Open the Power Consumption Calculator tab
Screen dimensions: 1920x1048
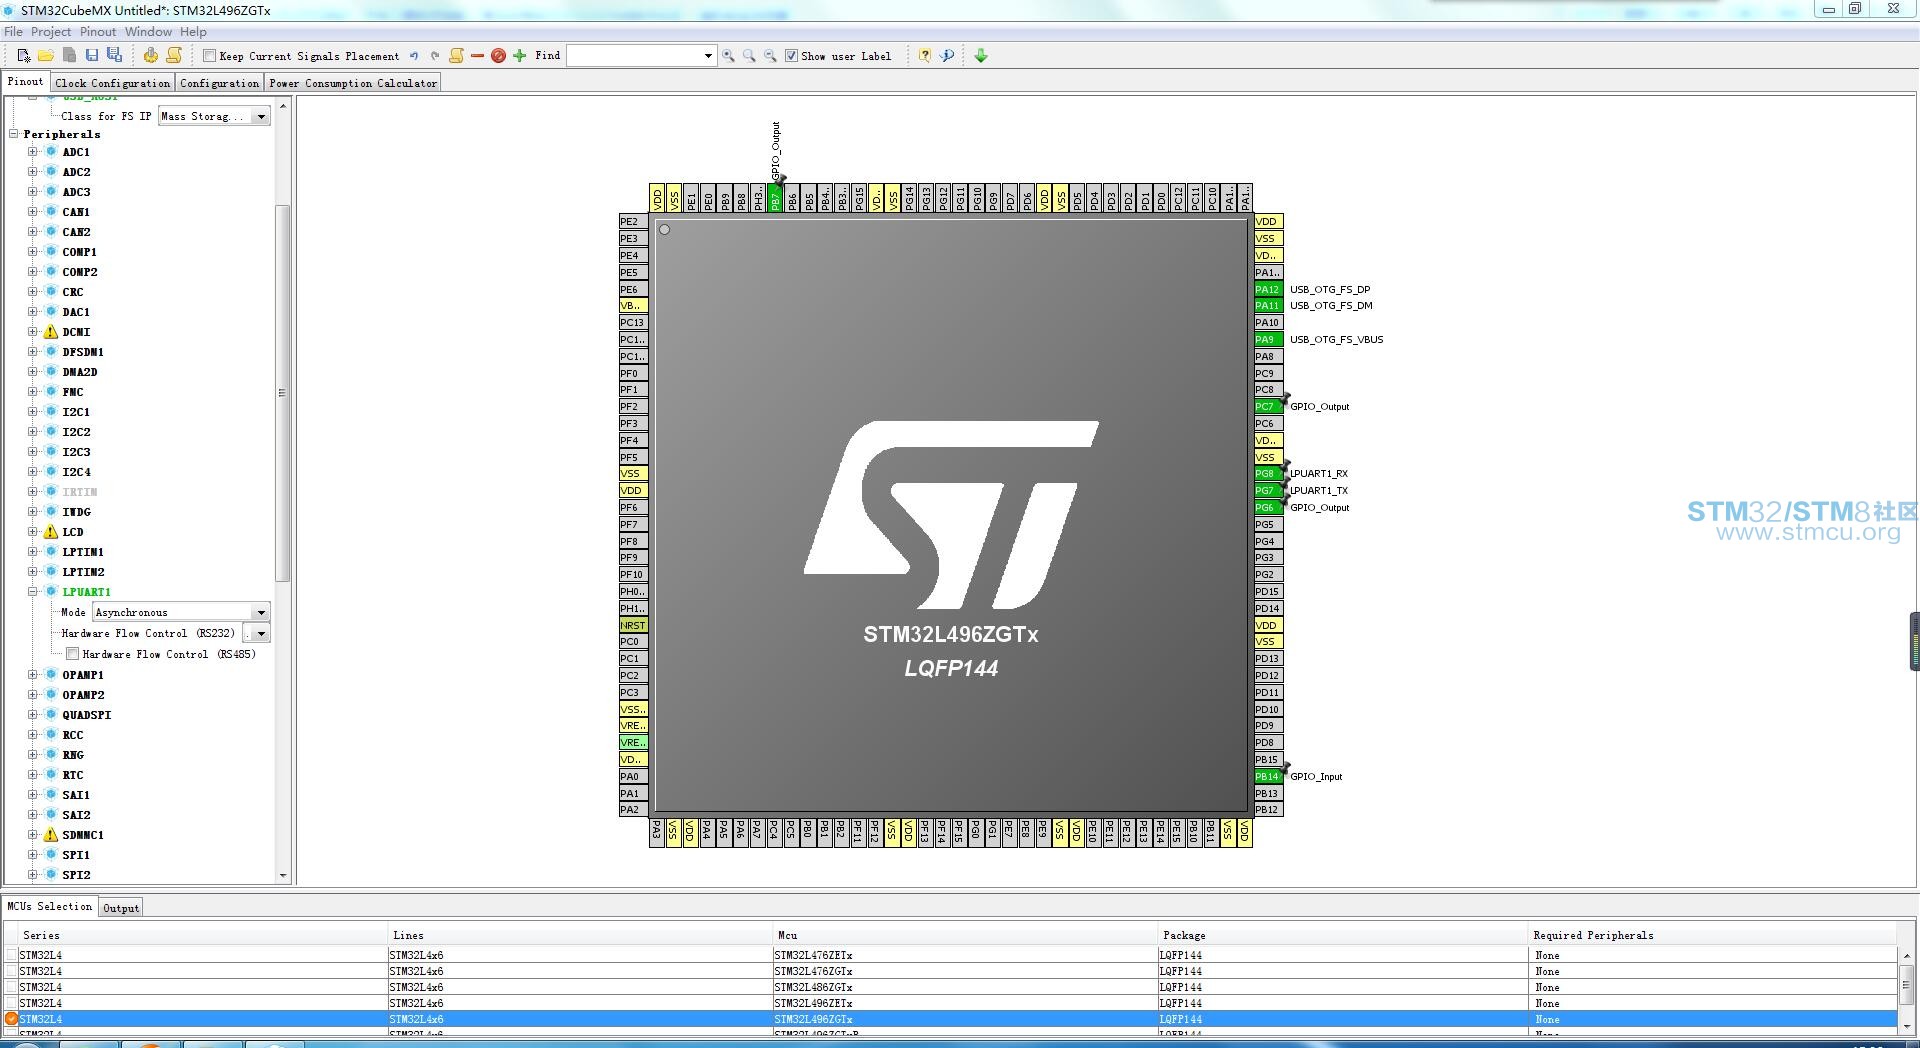tap(353, 83)
